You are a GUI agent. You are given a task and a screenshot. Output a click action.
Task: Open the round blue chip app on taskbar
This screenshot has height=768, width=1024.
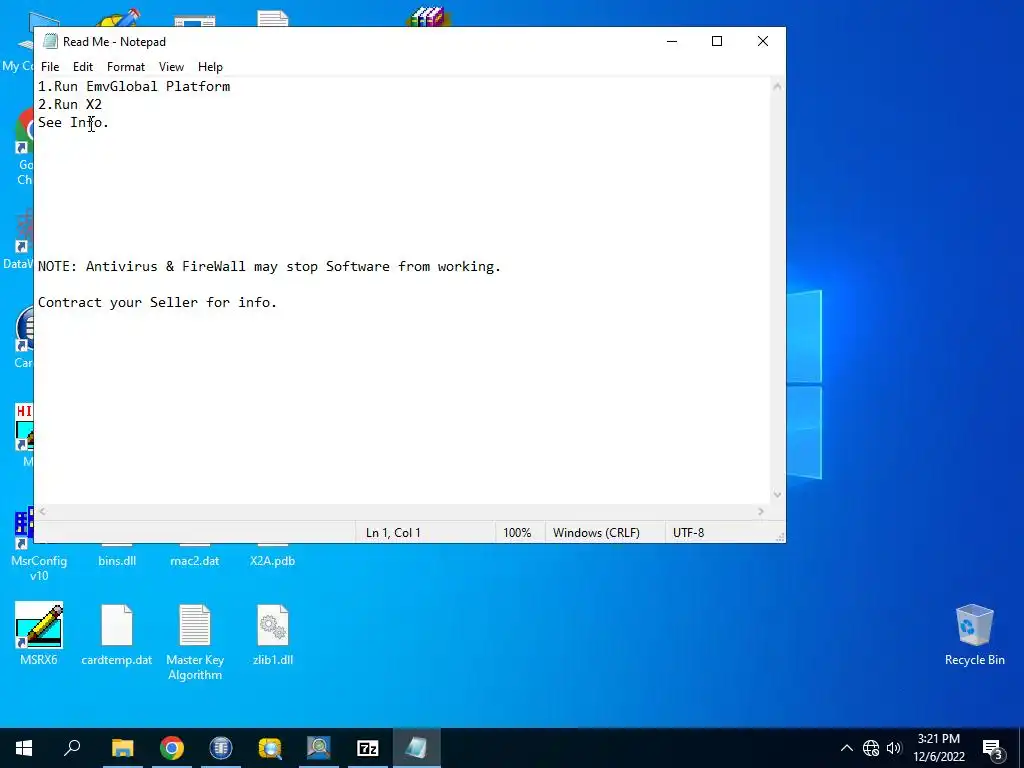221,748
